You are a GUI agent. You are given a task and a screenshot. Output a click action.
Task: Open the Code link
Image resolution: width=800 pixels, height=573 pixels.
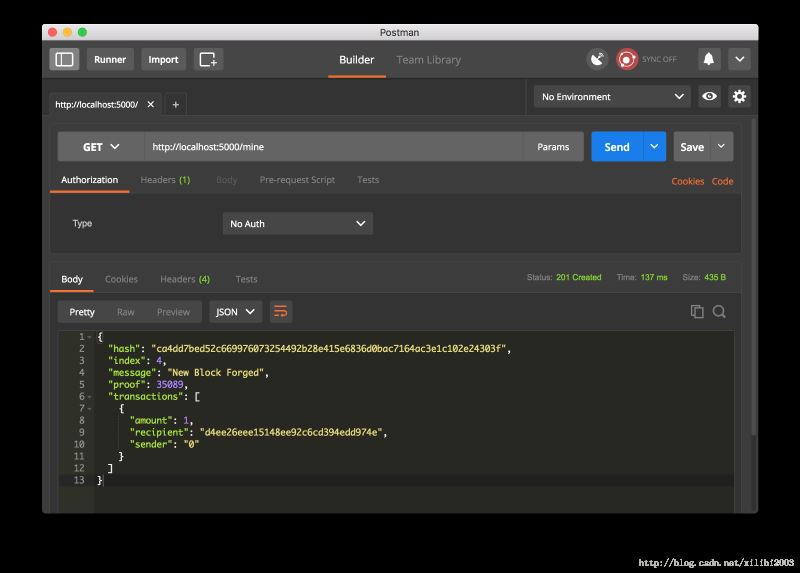click(722, 181)
